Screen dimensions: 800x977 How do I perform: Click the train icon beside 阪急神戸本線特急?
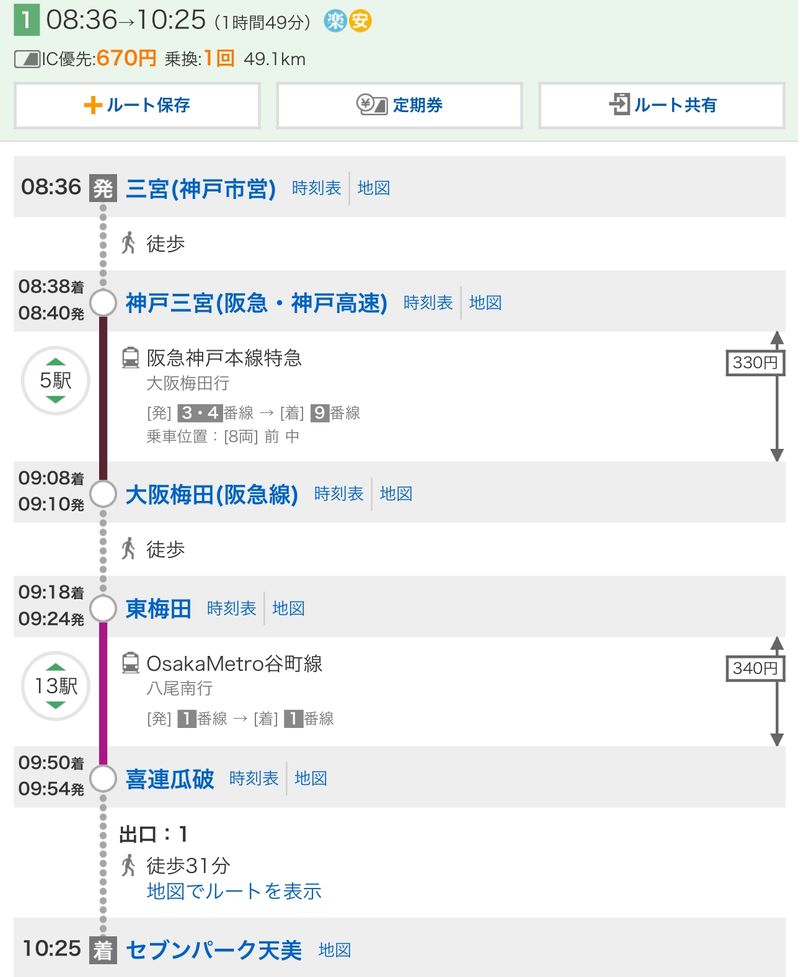(130, 357)
